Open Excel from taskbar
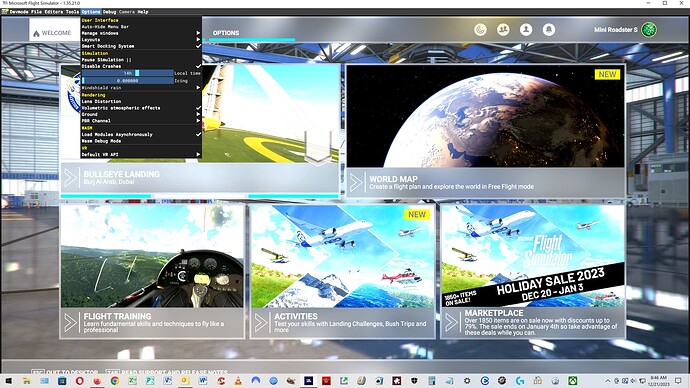690x388 pixels. pos(132,381)
